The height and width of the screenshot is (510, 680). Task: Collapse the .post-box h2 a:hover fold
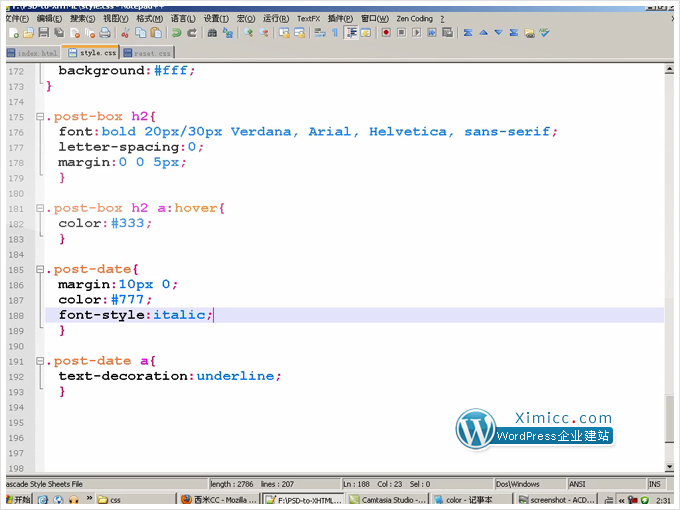pos(40,208)
